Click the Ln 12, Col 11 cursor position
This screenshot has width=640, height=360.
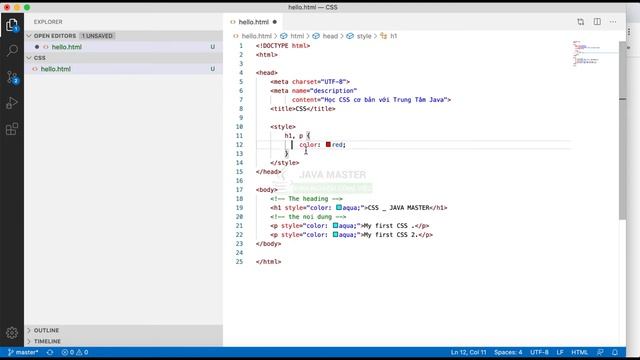[x=468, y=352]
